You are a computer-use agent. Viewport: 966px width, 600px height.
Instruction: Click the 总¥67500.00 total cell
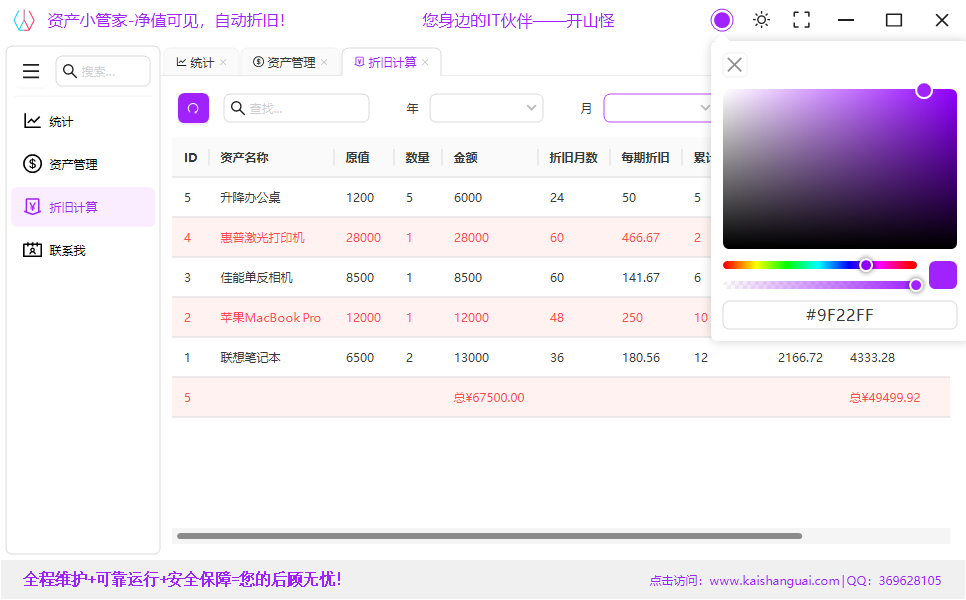(x=489, y=398)
